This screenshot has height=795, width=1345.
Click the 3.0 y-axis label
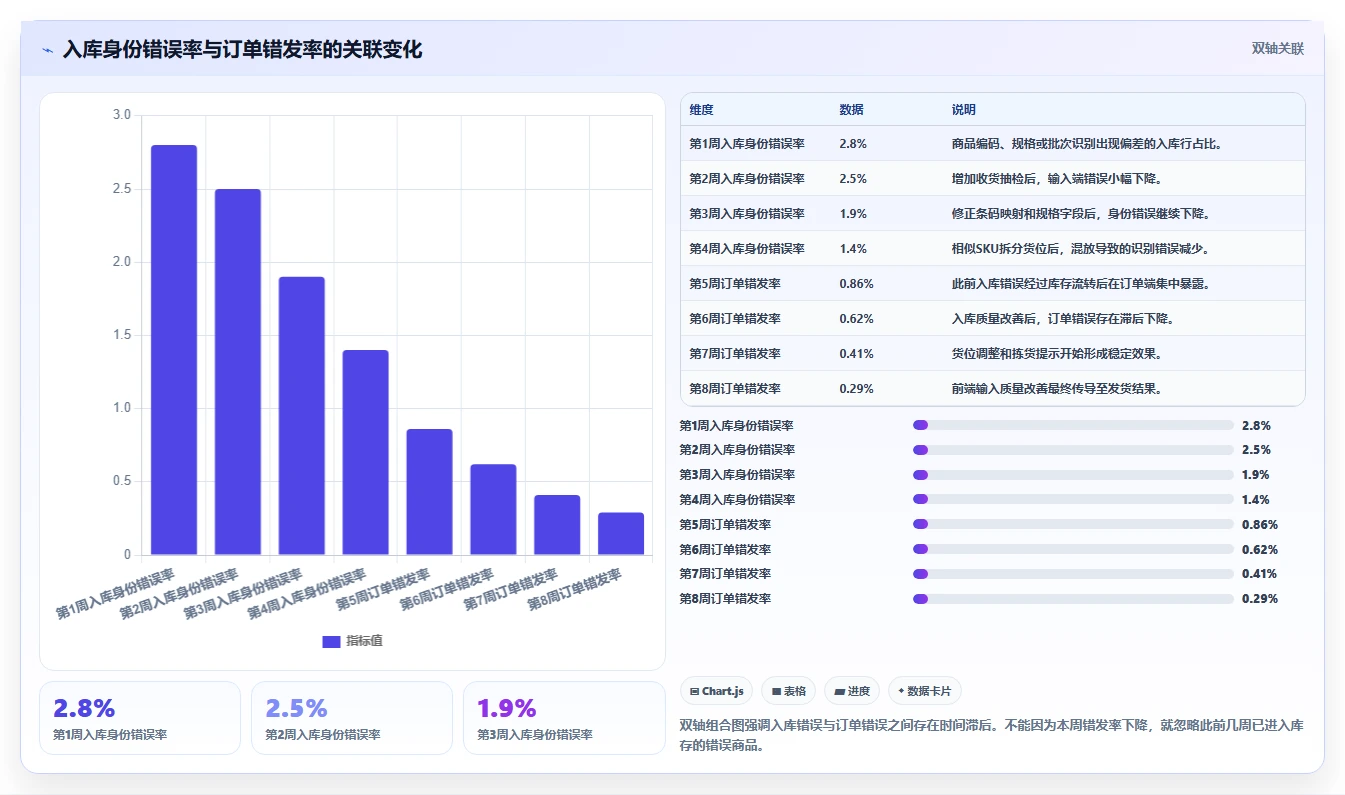click(x=122, y=116)
